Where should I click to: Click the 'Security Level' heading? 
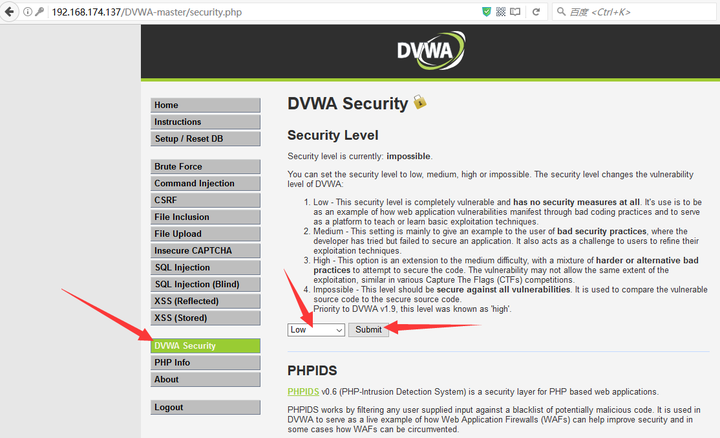click(333, 135)
